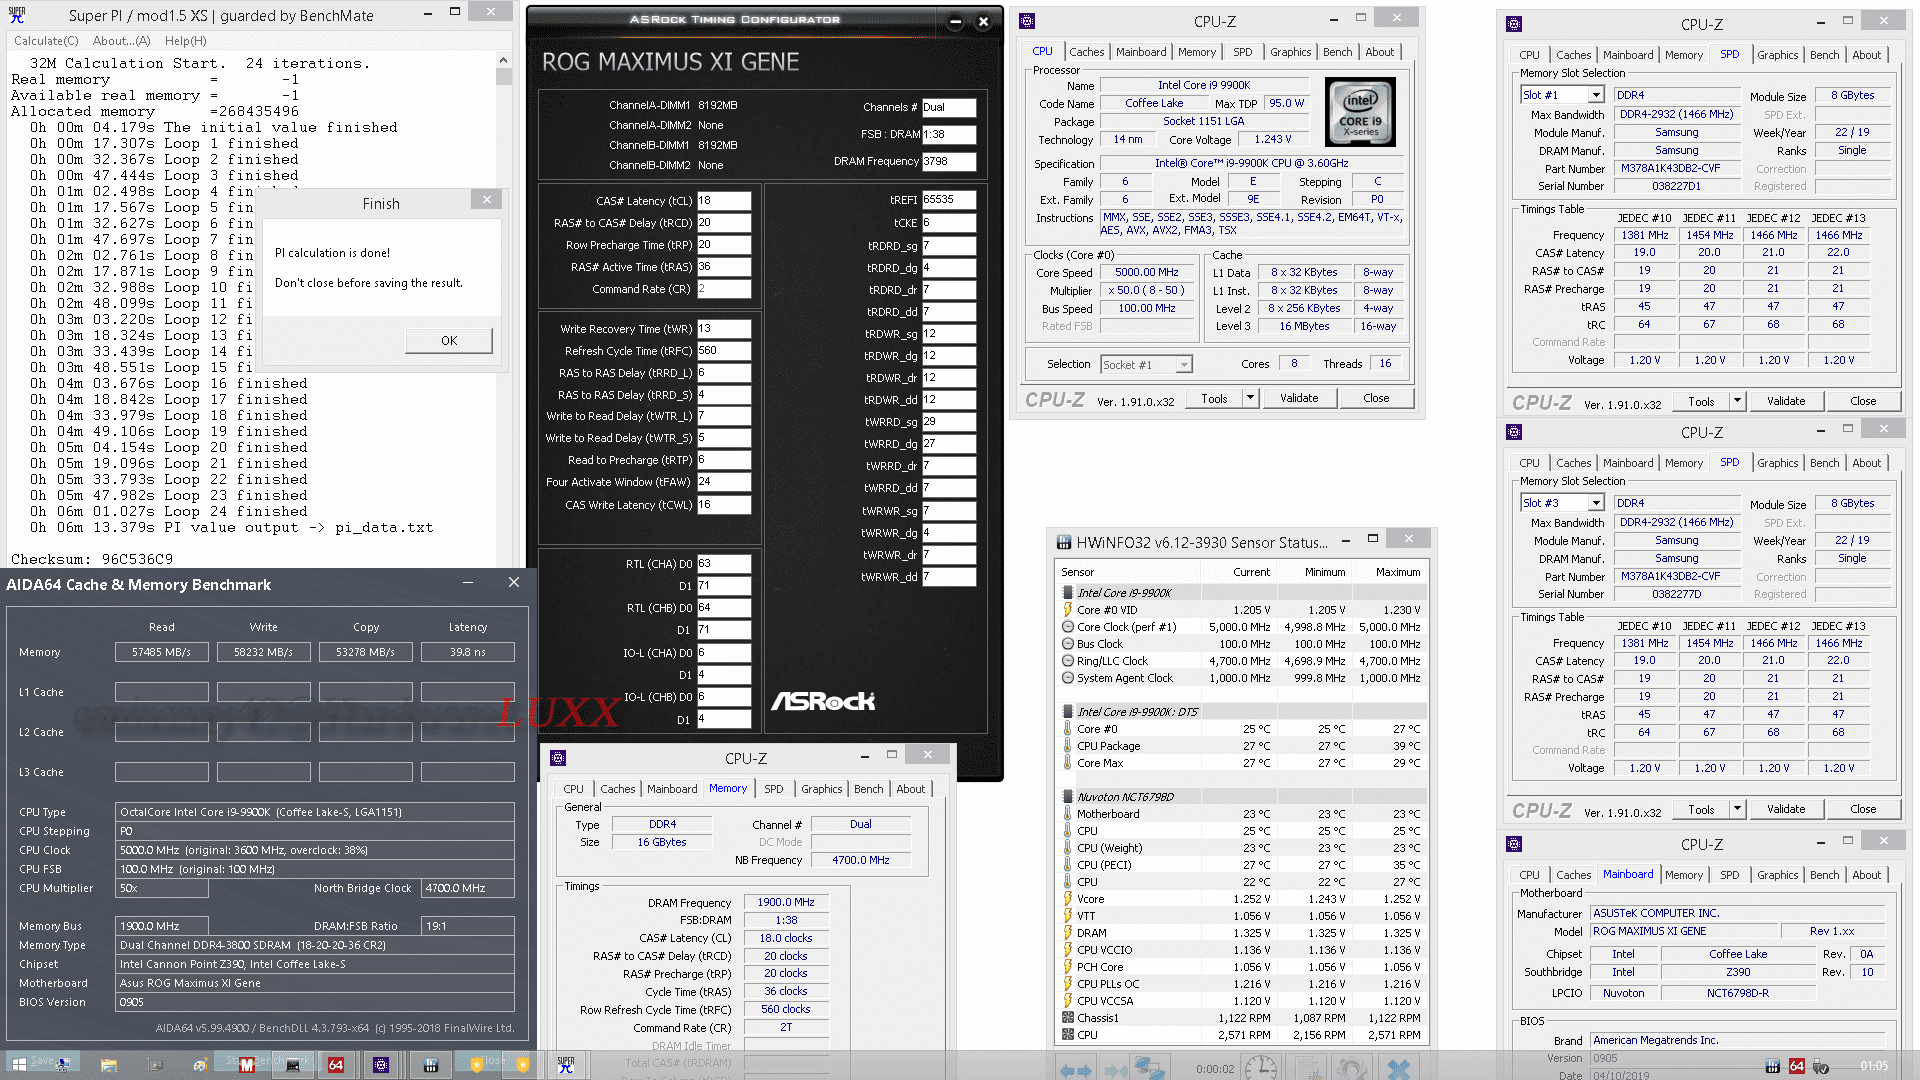The width and height of the screenshot is (1920, 1080).
Task: Click HWiNFO blue X close sensors icon
Action: (1398, 1068)
